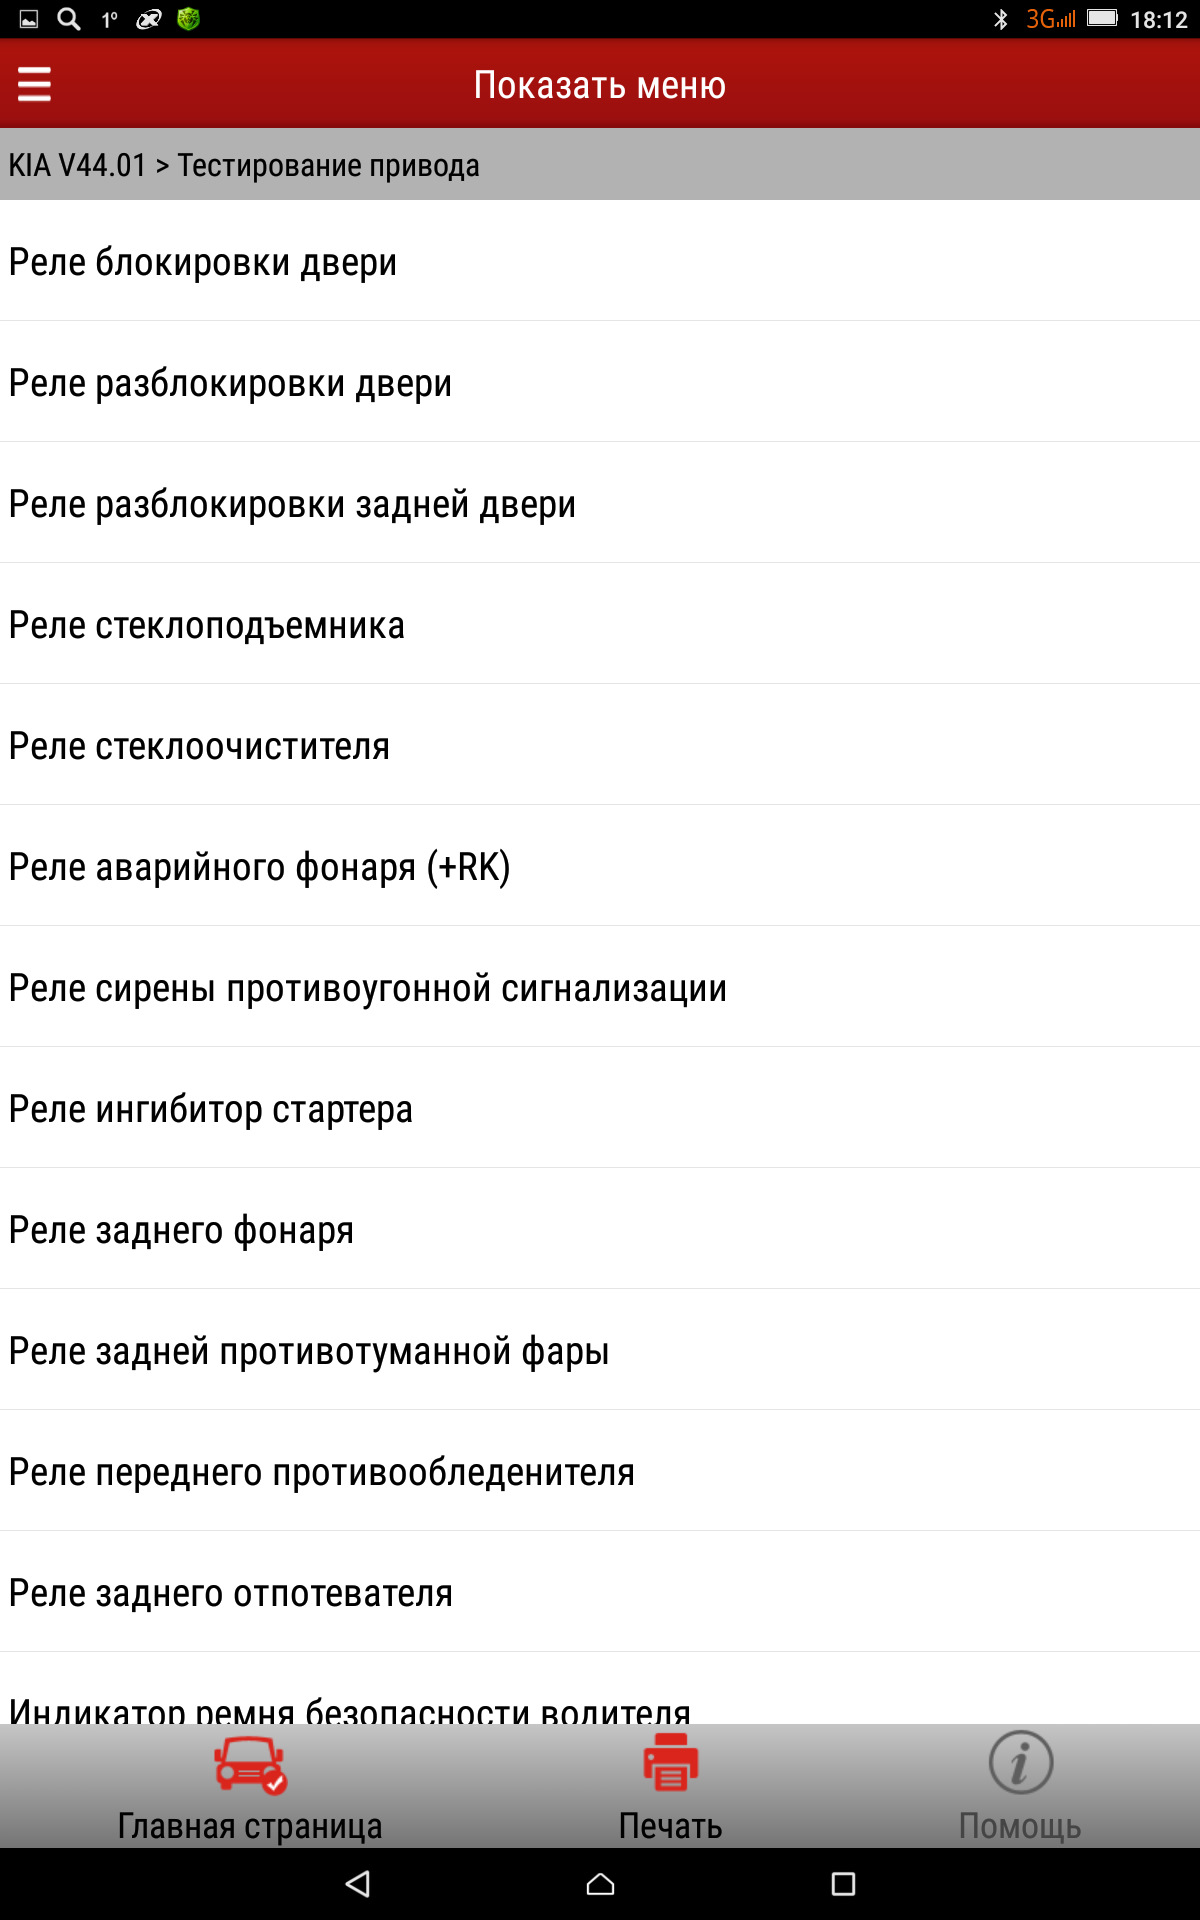Tap the red car home icon

[250, 1765]
